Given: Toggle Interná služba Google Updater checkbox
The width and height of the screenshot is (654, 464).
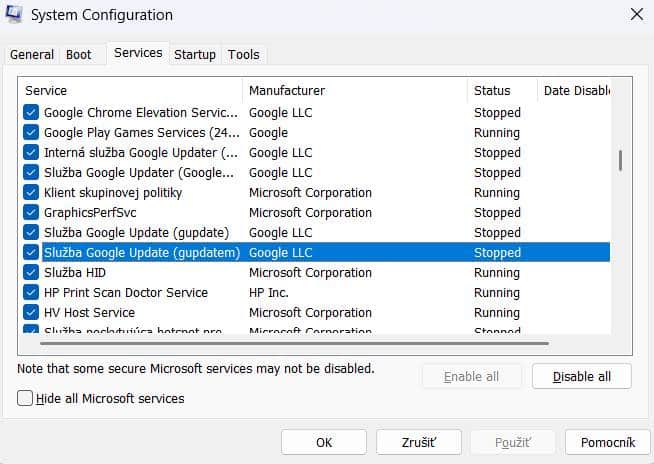Looking at the screenshot, I should point(31,152).
